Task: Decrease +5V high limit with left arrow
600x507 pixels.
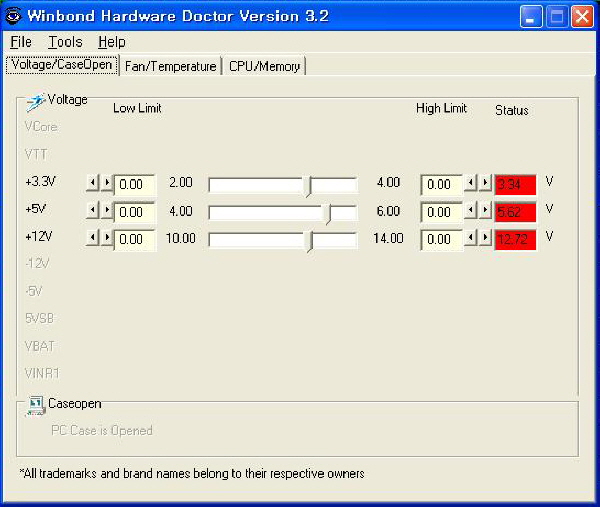Action: [x=471, y=210]
